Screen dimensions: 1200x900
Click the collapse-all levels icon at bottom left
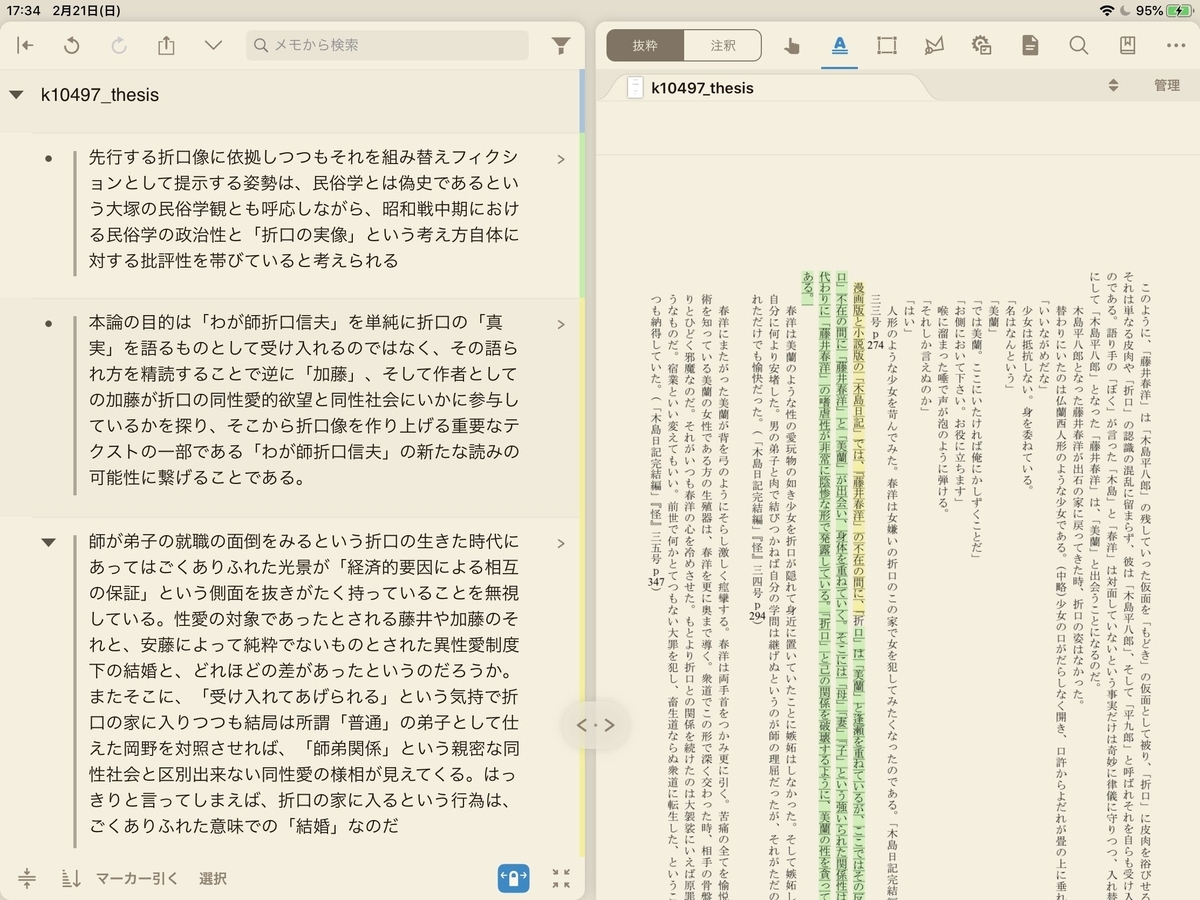click(x=27, y=879)
